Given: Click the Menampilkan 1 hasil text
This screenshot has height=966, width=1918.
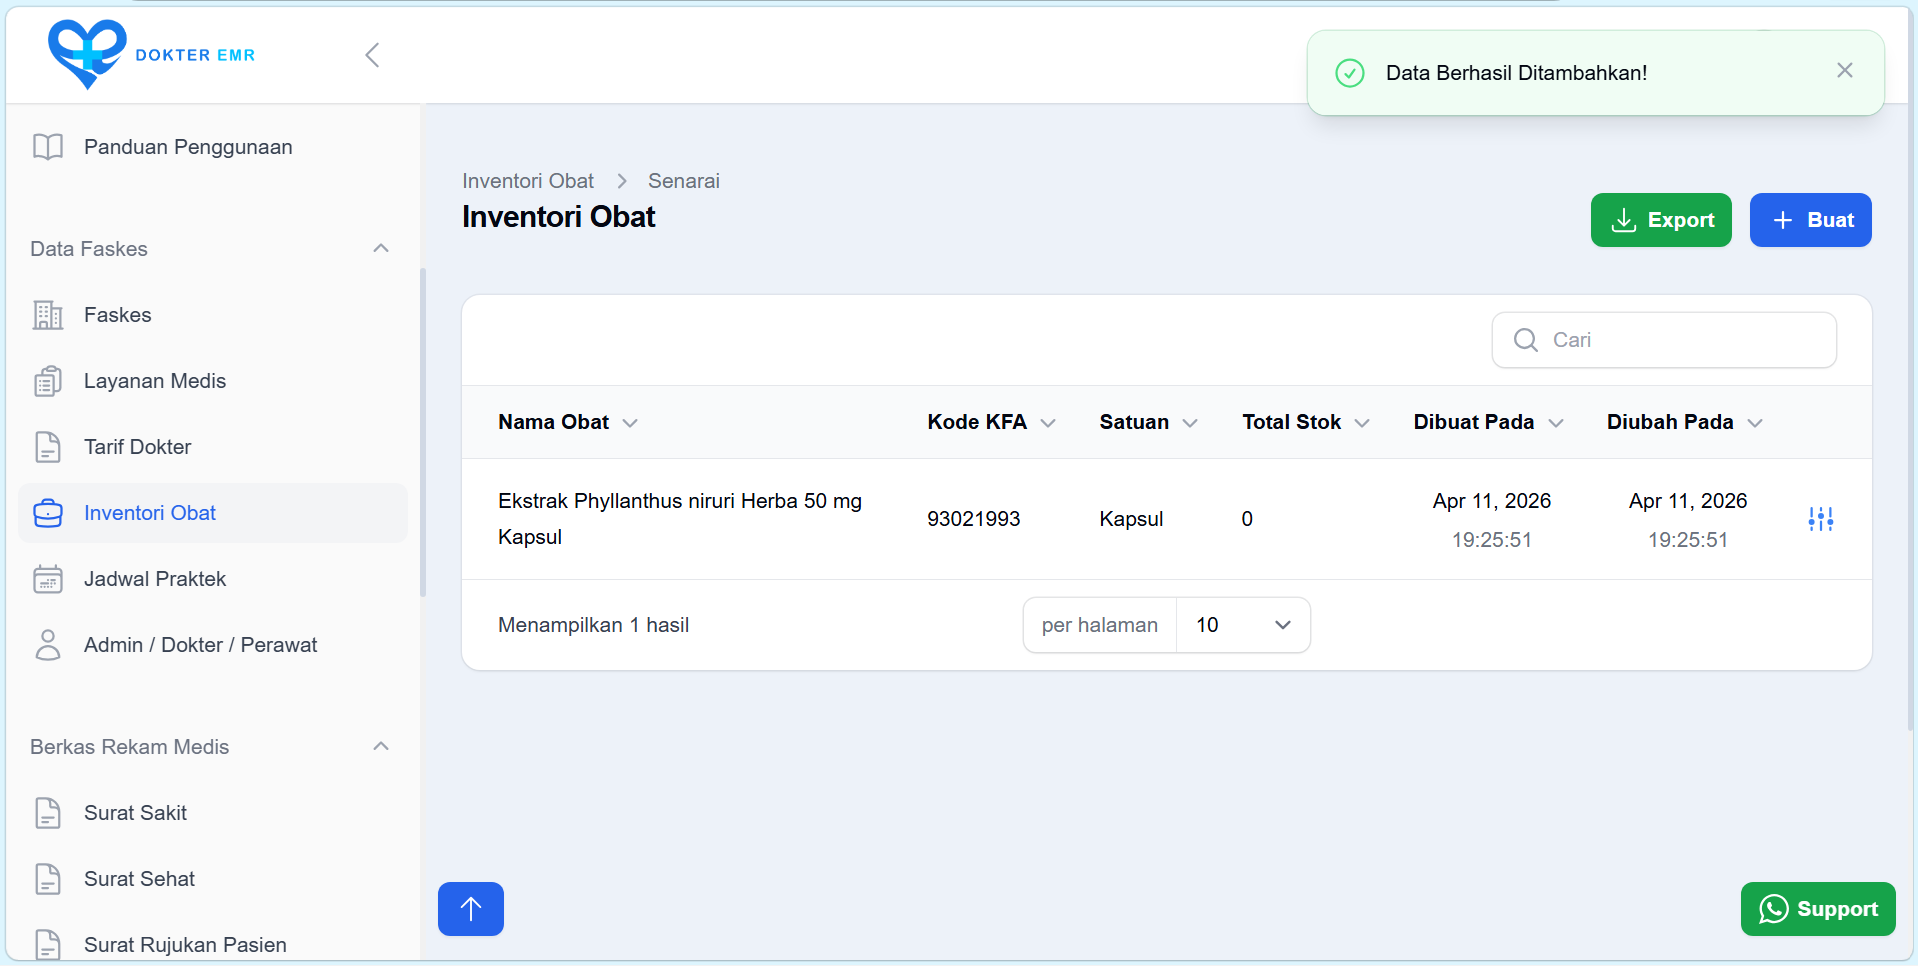Looking at the screenshot, I should (x=593, y=625).
